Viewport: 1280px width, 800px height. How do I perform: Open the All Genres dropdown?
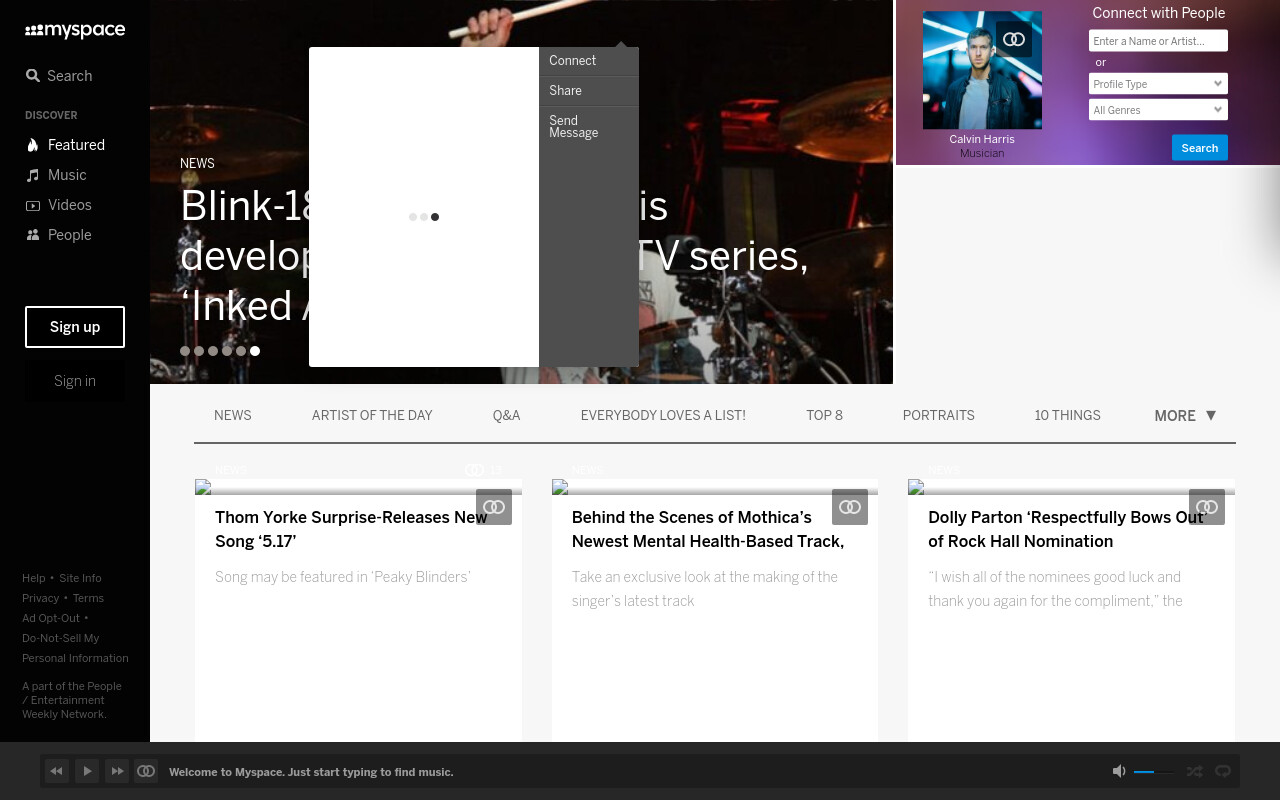(x=1158, y=110)
